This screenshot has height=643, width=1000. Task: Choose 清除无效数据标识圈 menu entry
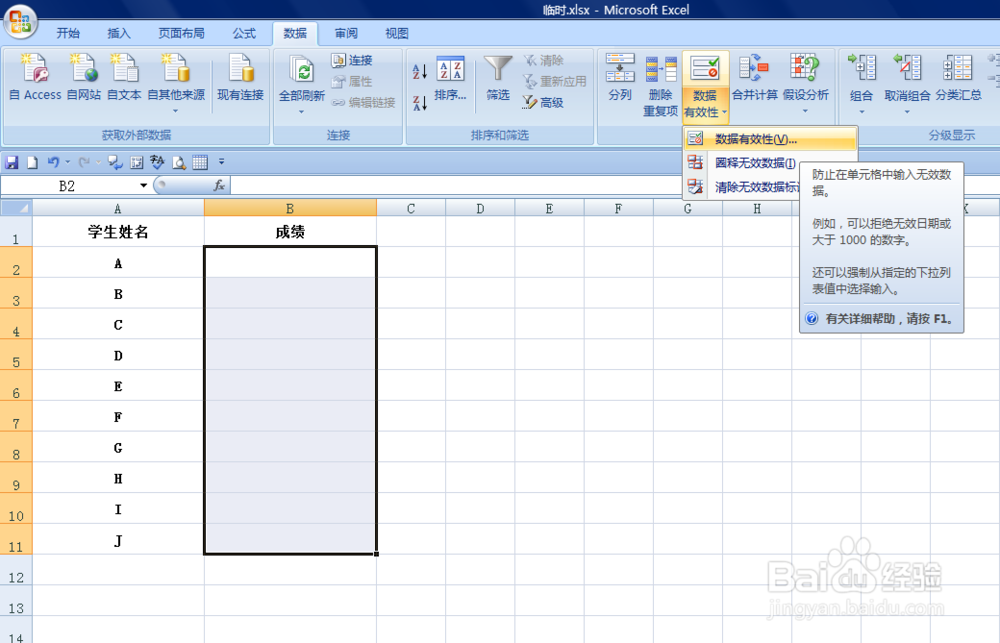(x=743, y=187)
